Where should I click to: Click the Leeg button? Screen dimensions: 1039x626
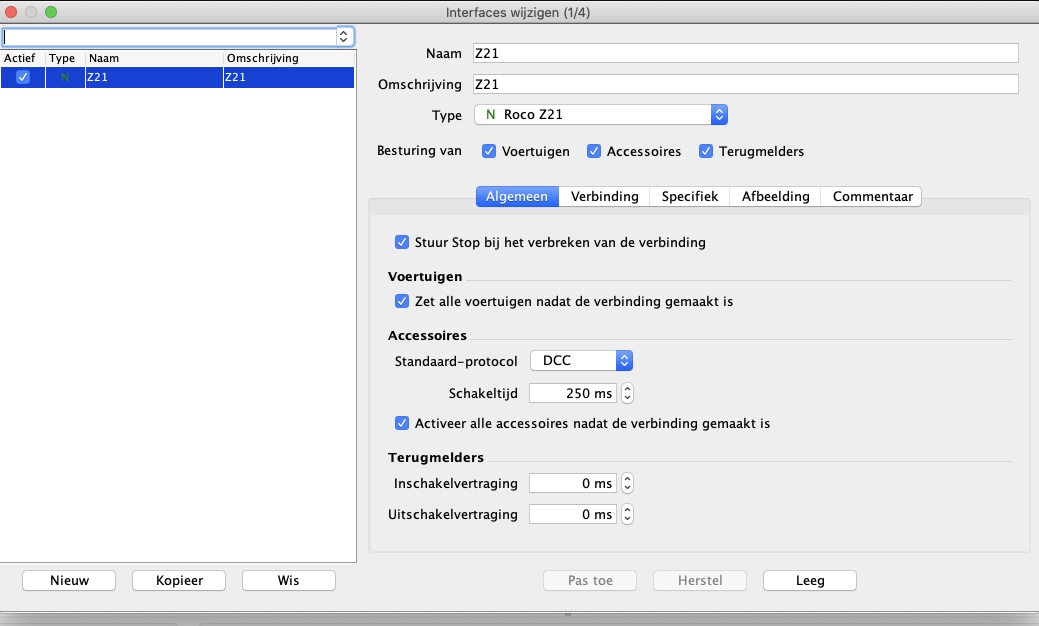pyautogui.click(x=809, y=580)
